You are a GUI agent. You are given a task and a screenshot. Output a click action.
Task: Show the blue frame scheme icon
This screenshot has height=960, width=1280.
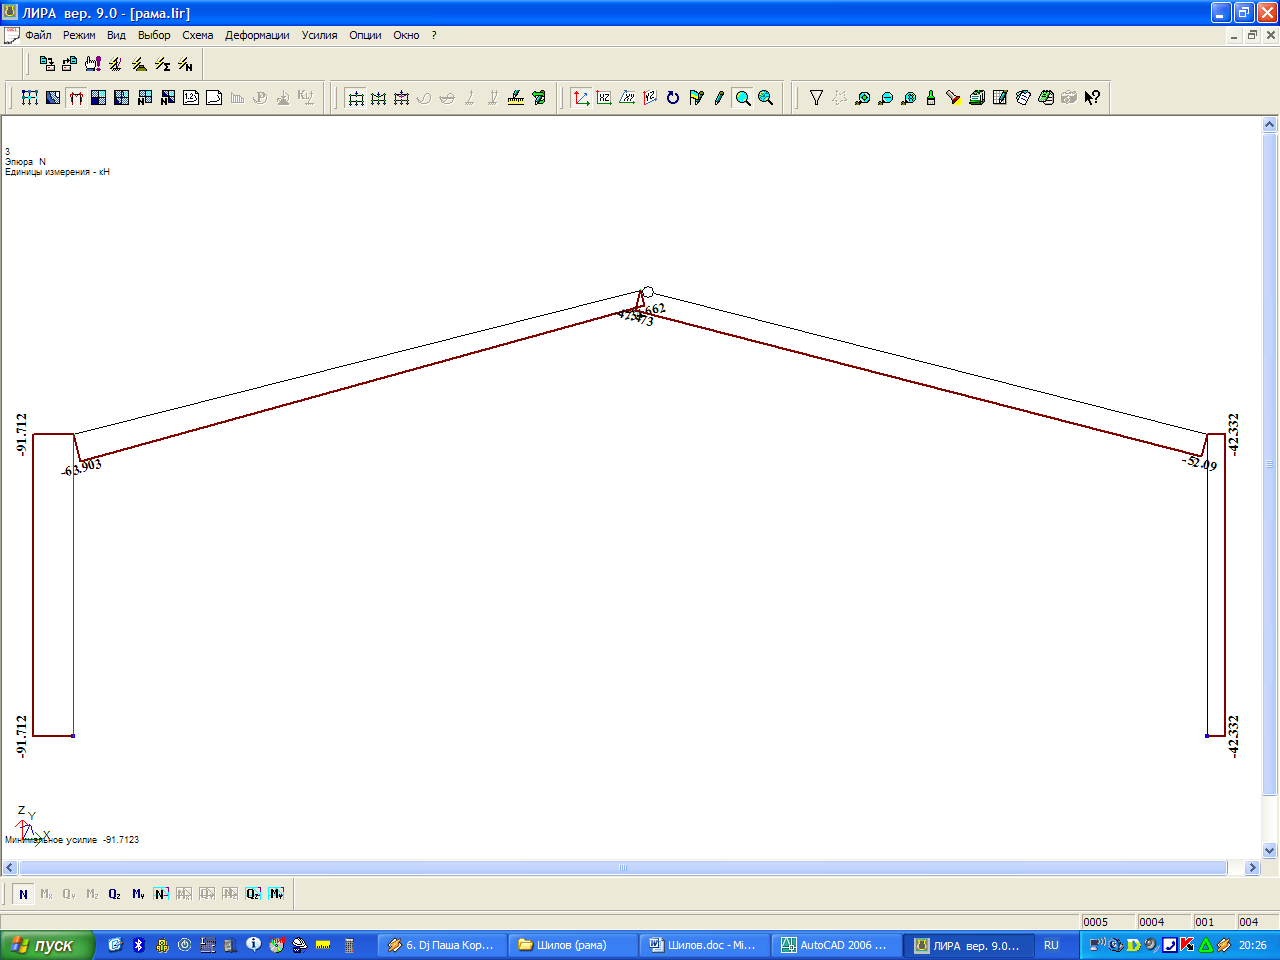point(30,97)
